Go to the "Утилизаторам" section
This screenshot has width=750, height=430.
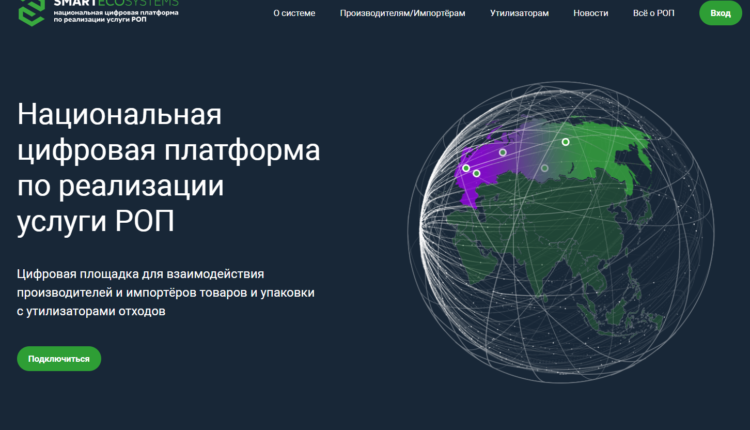point(519,13)
